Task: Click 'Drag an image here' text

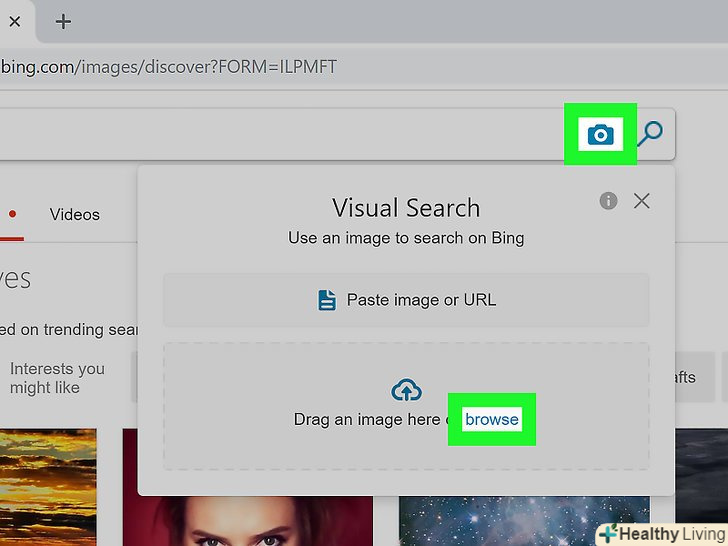Action: click(367, 420)
